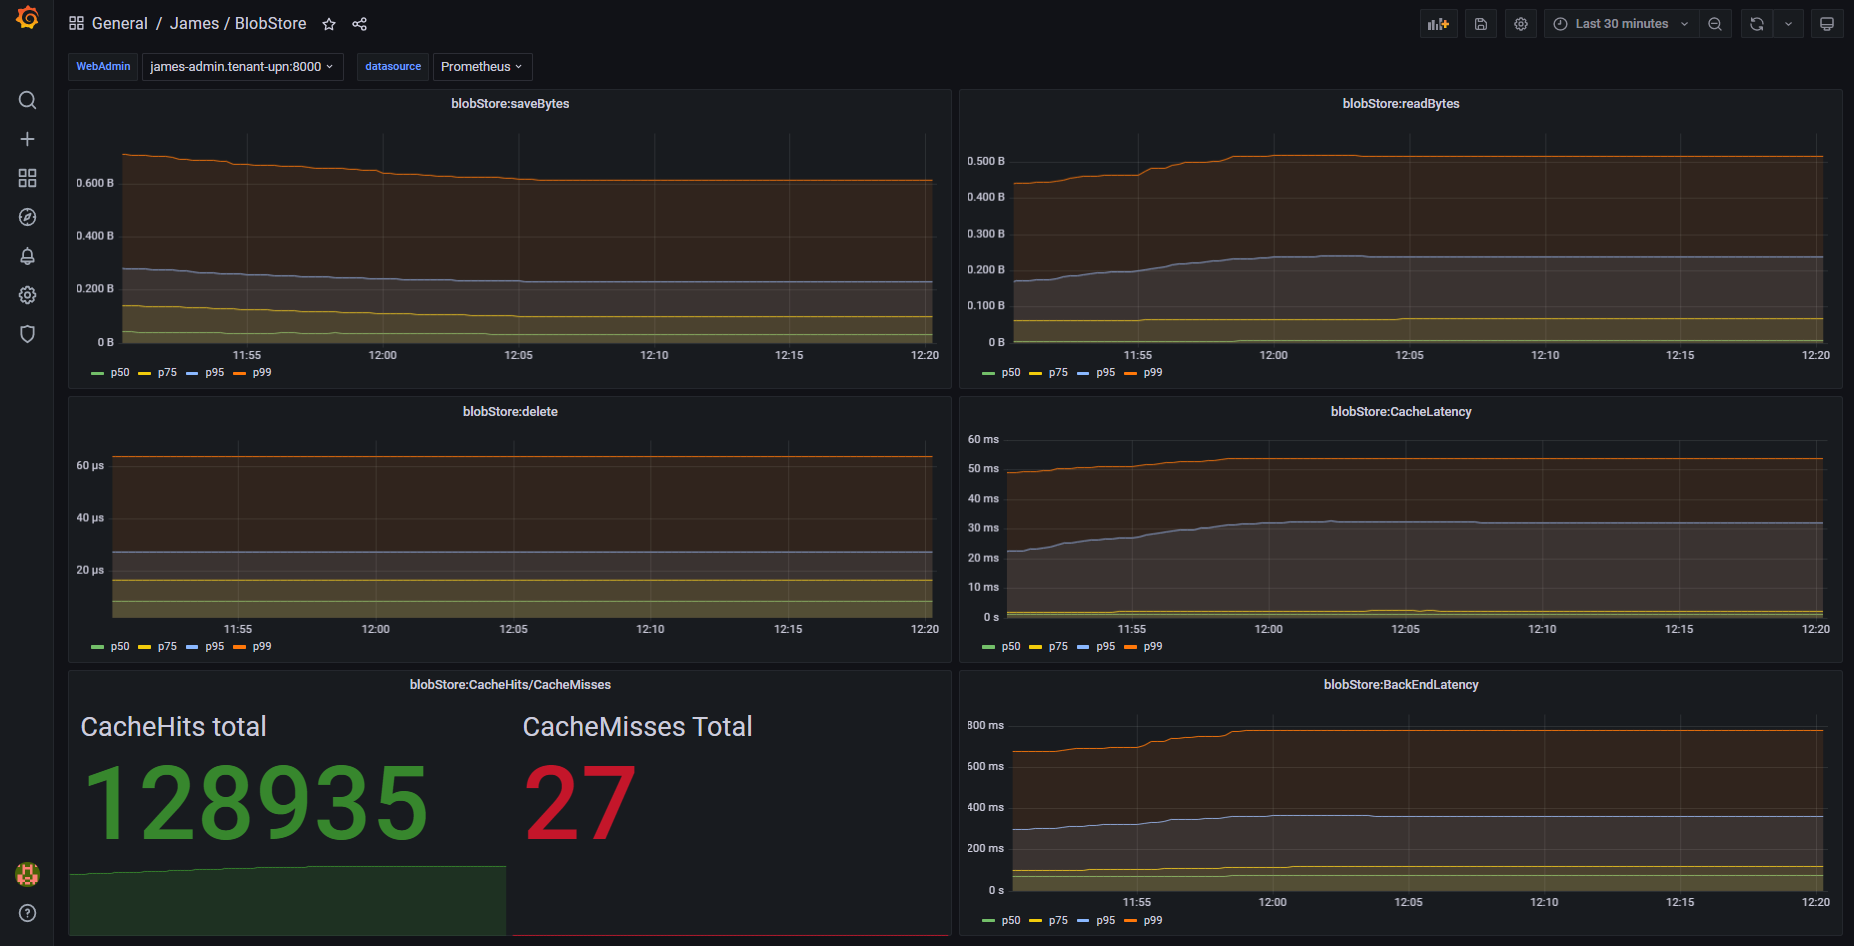Viewport: 1854px width, 946px height.
Task: Expand the refresh interval dropdown arrow
Action: pos(1788,24)
